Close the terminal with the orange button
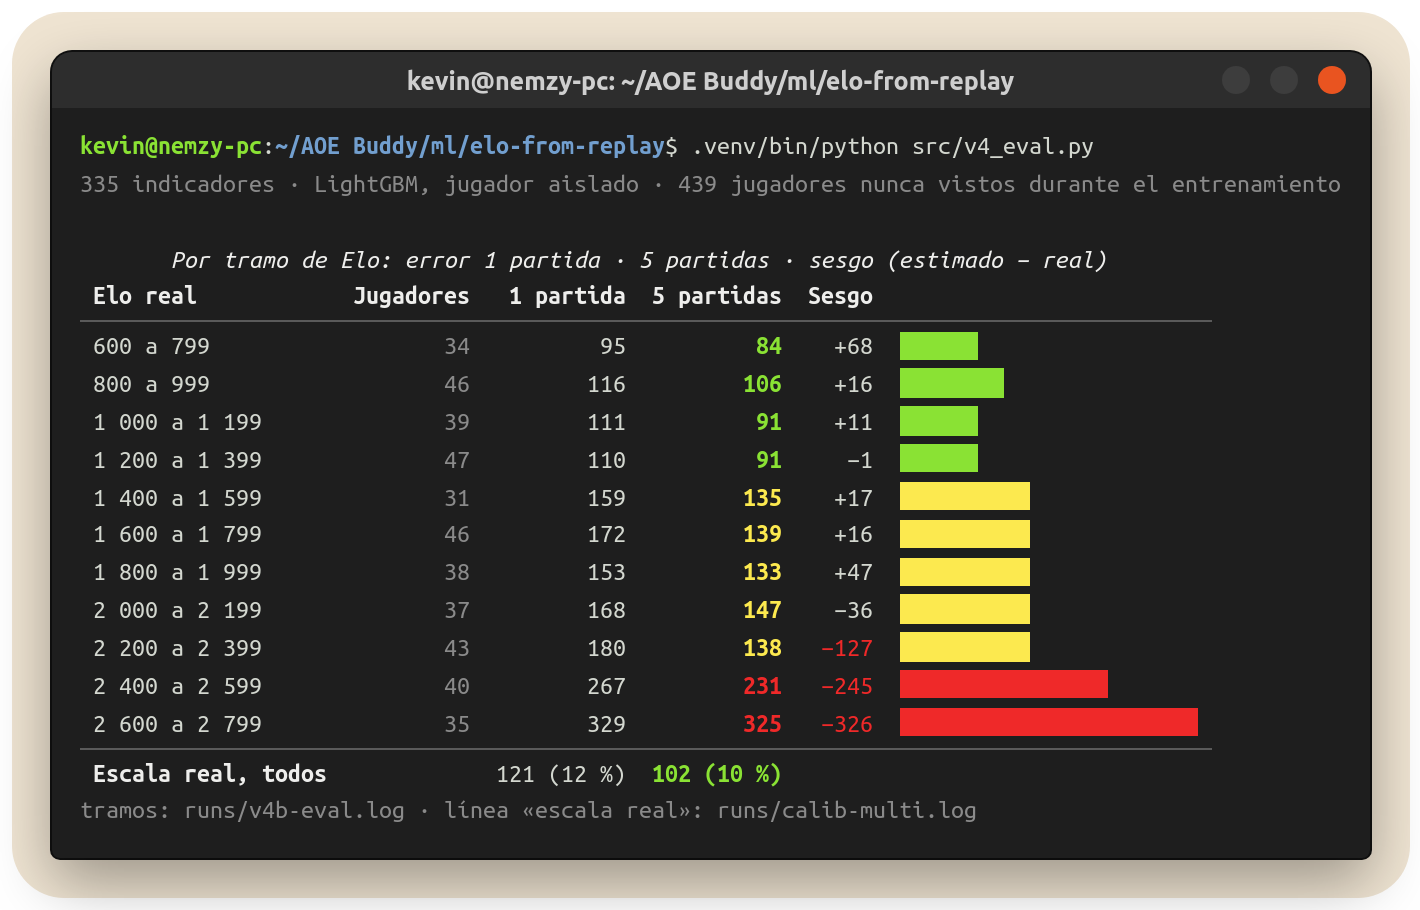The height and width of the screenshot is (910, 1420). [x=1331, y=80]
